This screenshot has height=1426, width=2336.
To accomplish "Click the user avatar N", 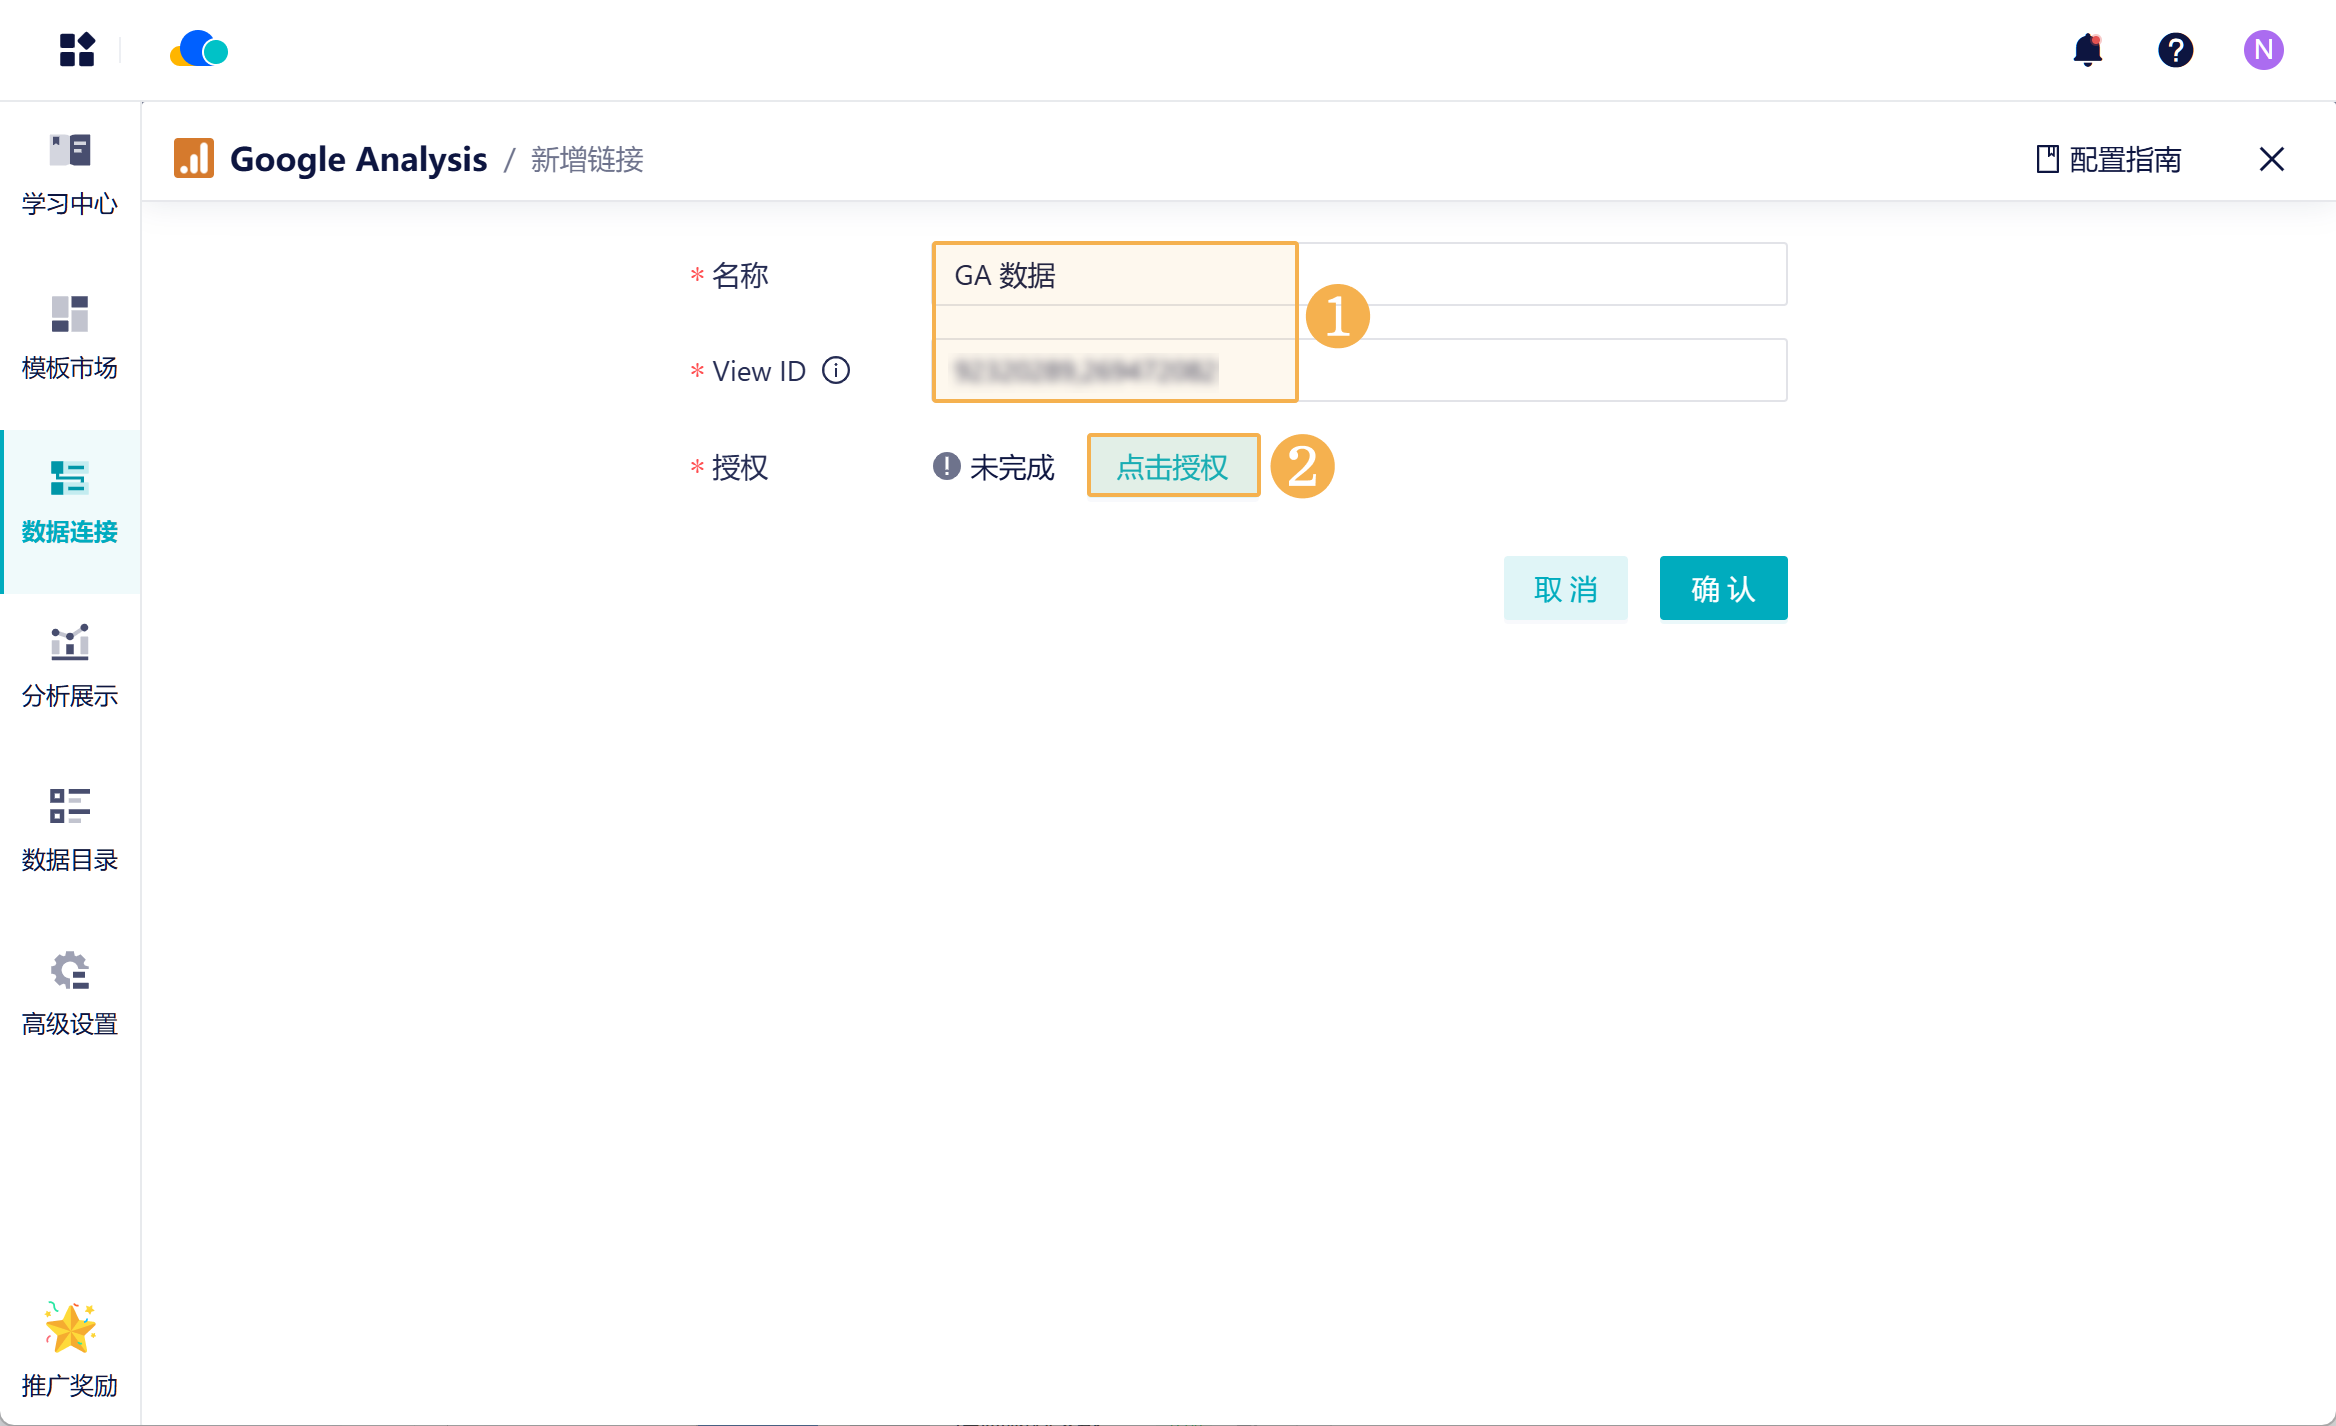I will coord(2263,50).
